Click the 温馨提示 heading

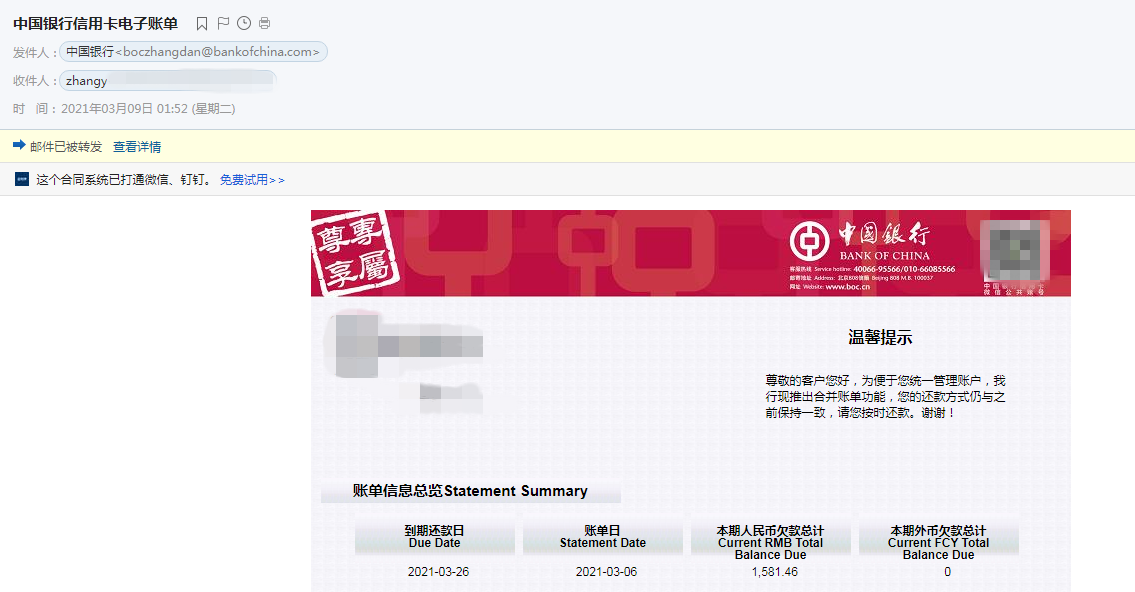click(x=880, y=337)
